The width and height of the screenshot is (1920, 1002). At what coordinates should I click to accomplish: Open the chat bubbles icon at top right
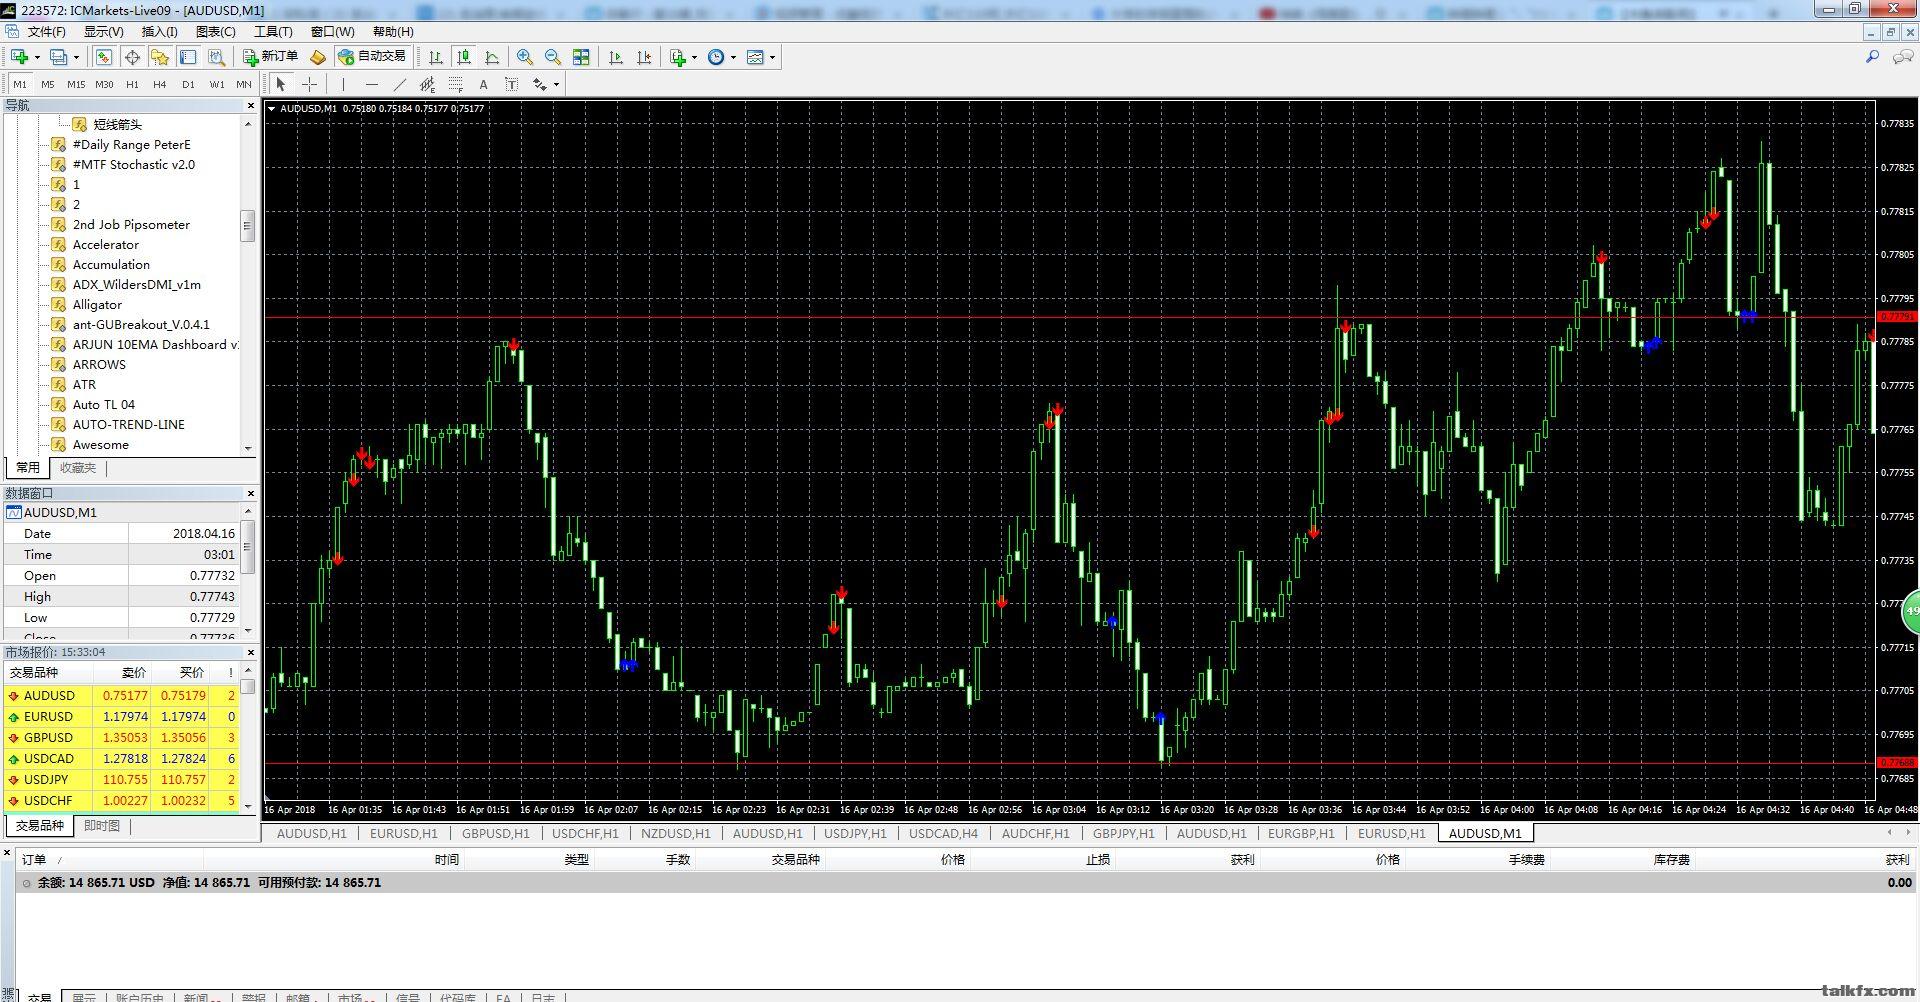[x=1903, y=57]
